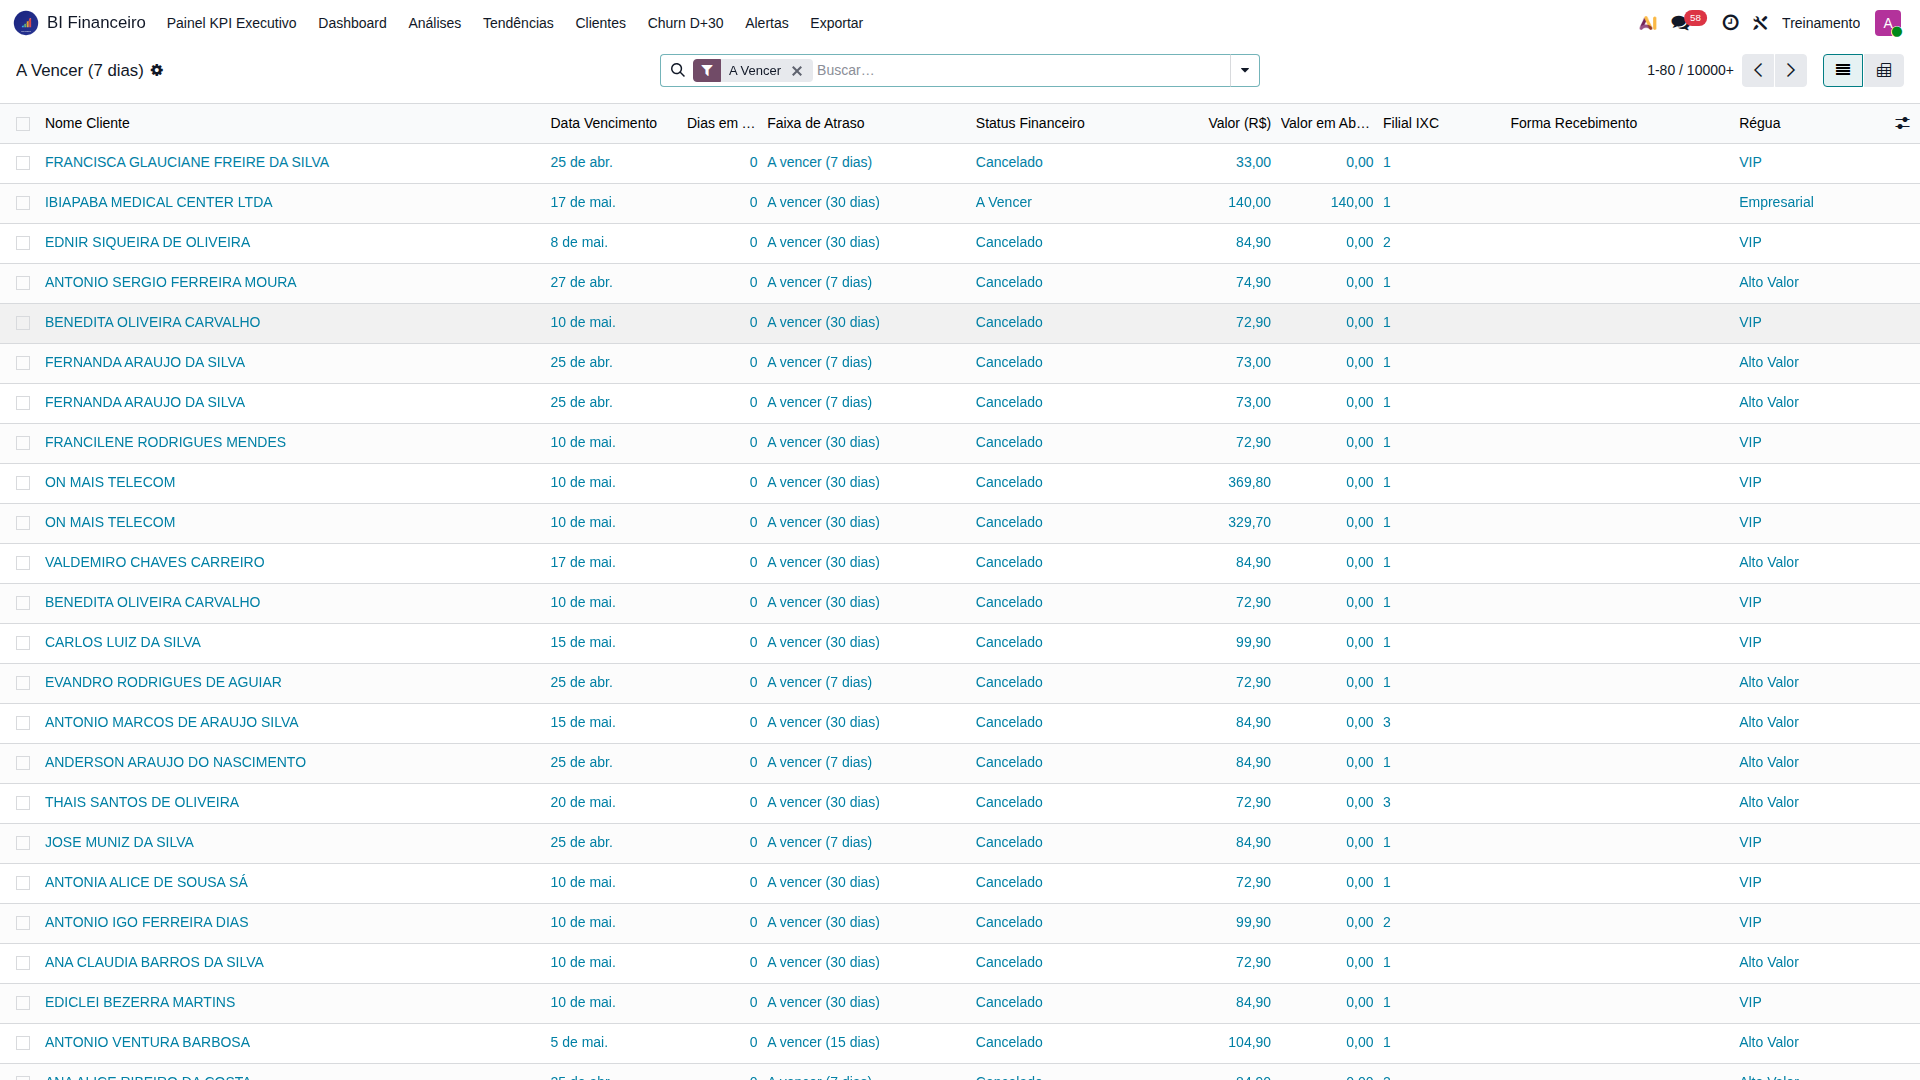
Task: Open record ANA CLAUDIA BARROS DA SILVA
Action: coord(154,962)
